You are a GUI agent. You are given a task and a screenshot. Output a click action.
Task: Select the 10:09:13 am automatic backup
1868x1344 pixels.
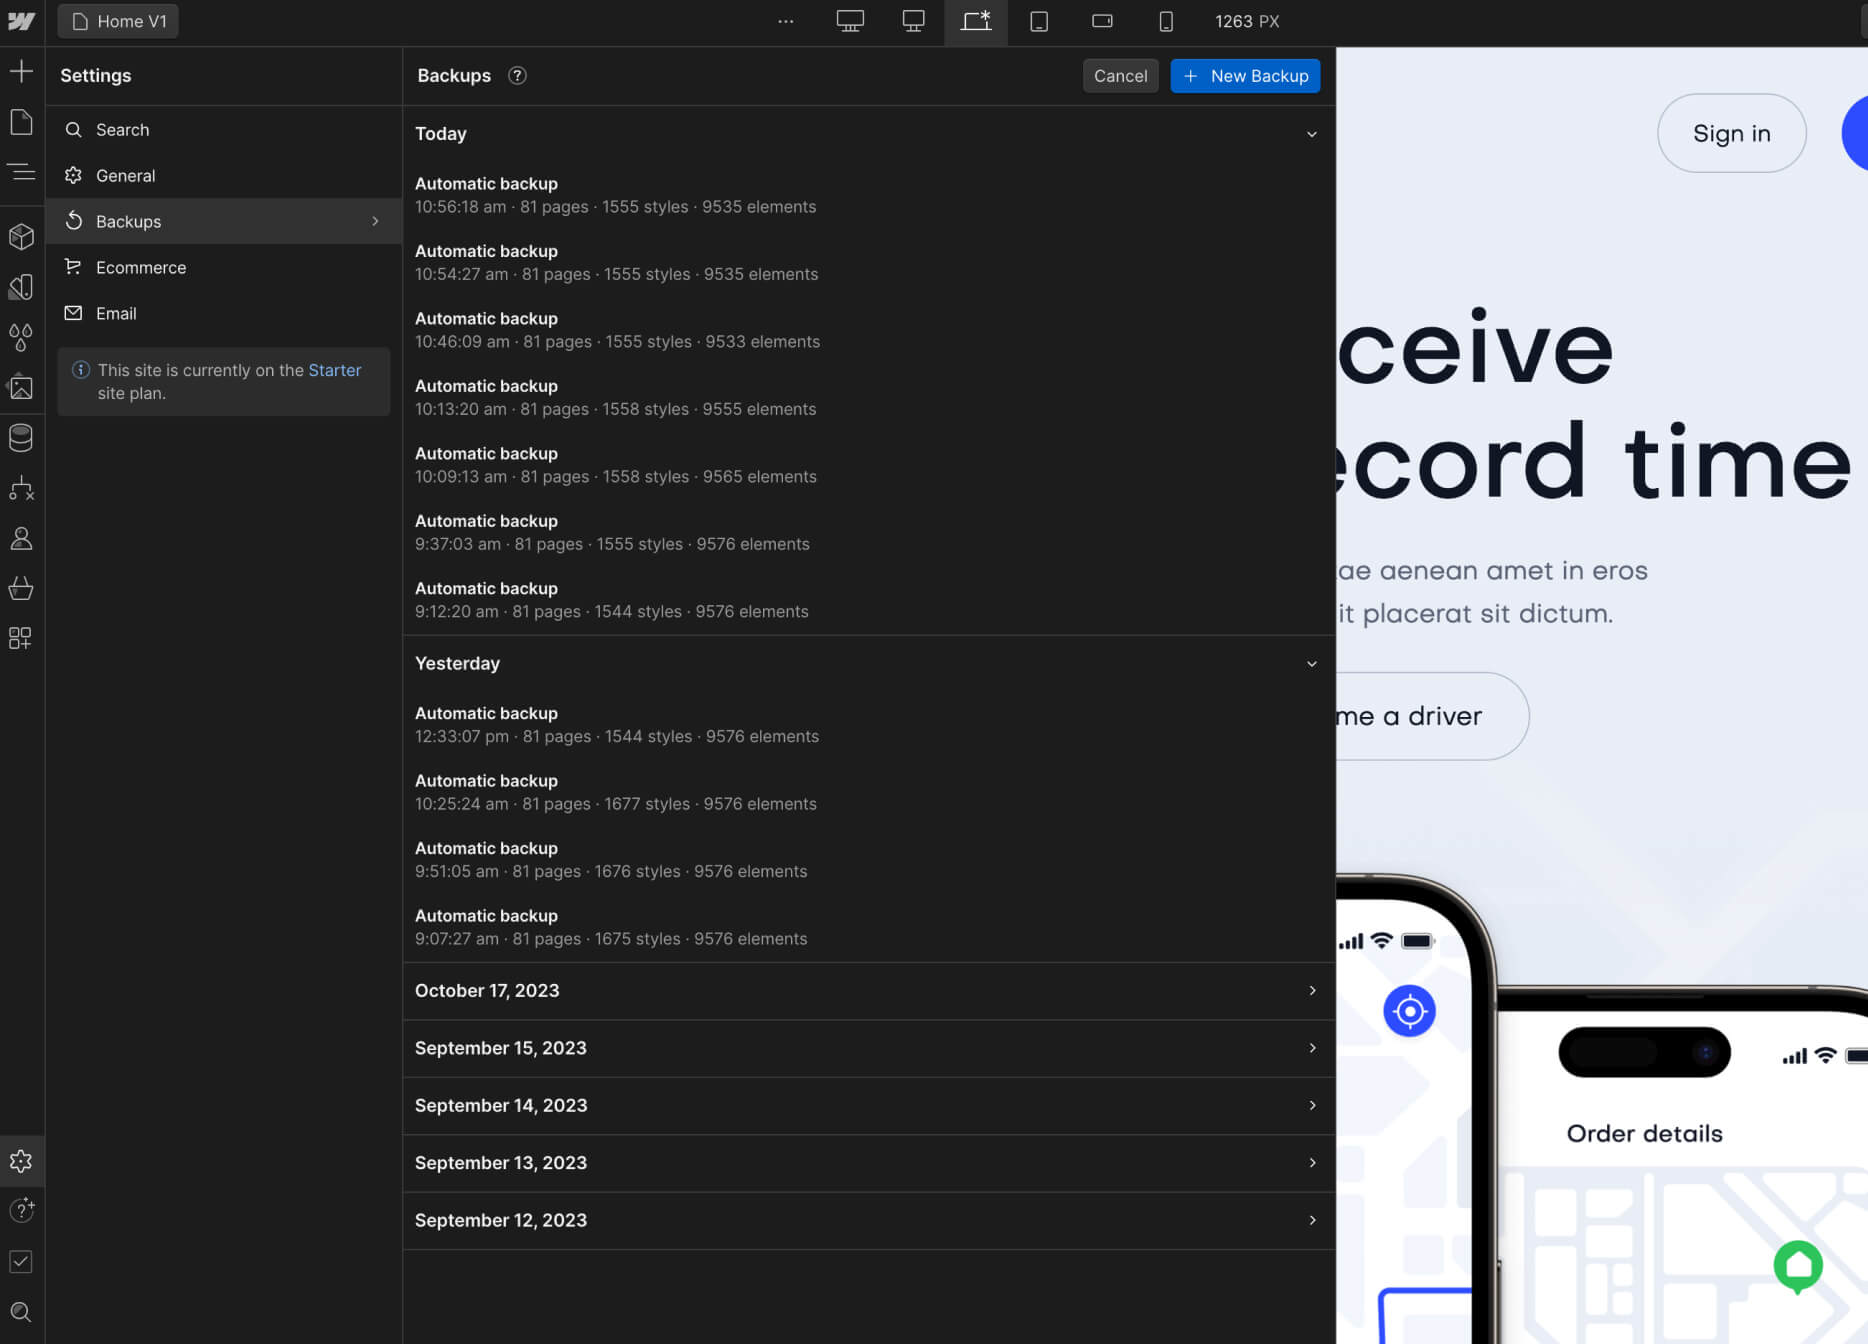tap(868, 465)
